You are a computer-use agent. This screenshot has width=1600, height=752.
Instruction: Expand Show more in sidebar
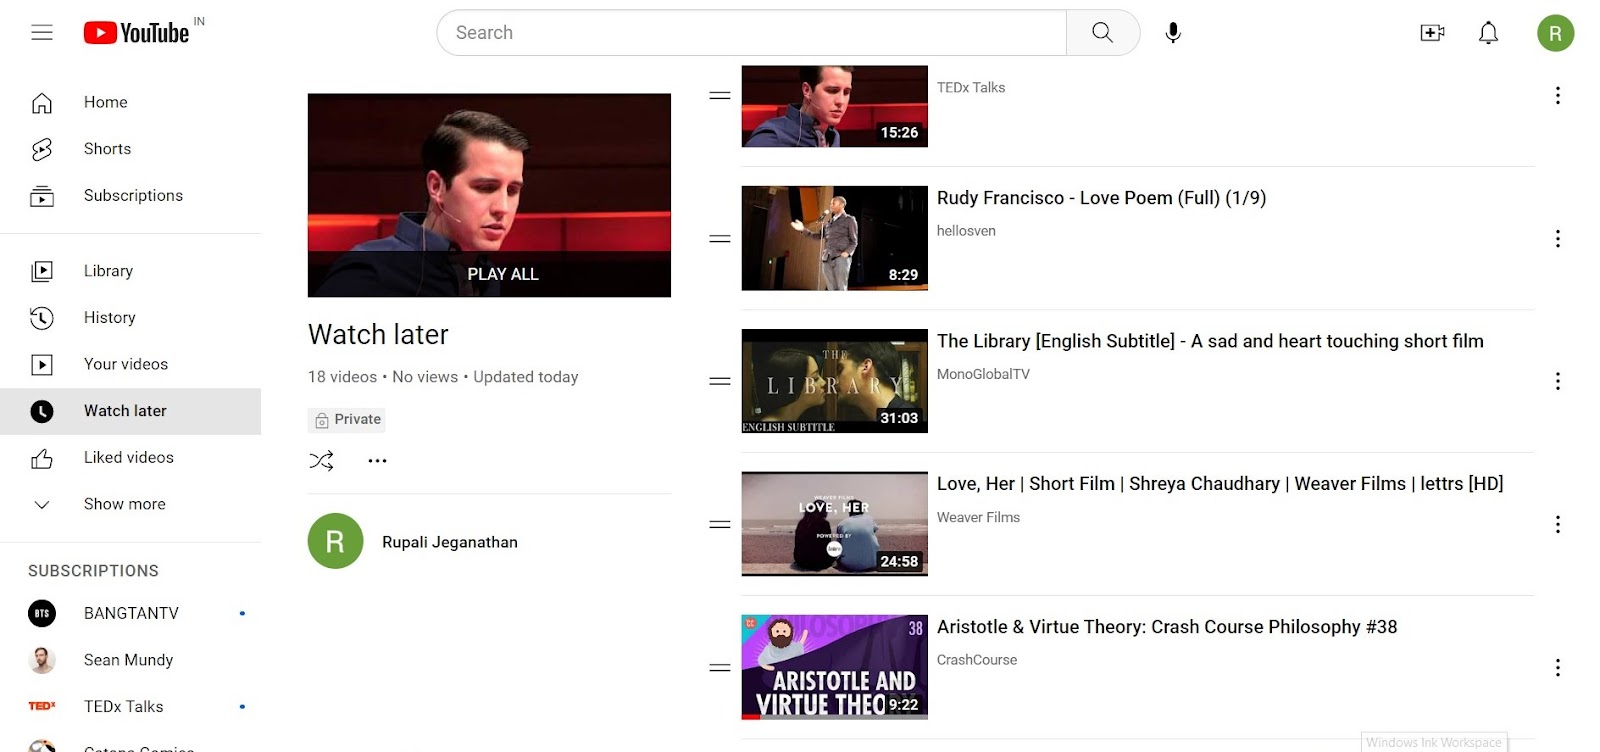(130, 504)
